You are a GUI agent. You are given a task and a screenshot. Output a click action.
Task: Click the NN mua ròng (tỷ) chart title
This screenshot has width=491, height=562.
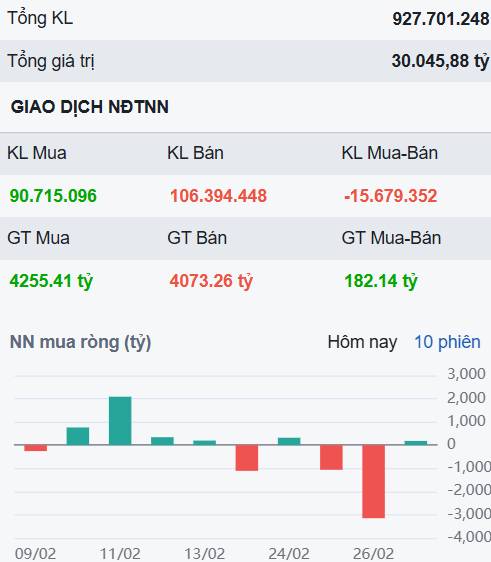(81, 343)
